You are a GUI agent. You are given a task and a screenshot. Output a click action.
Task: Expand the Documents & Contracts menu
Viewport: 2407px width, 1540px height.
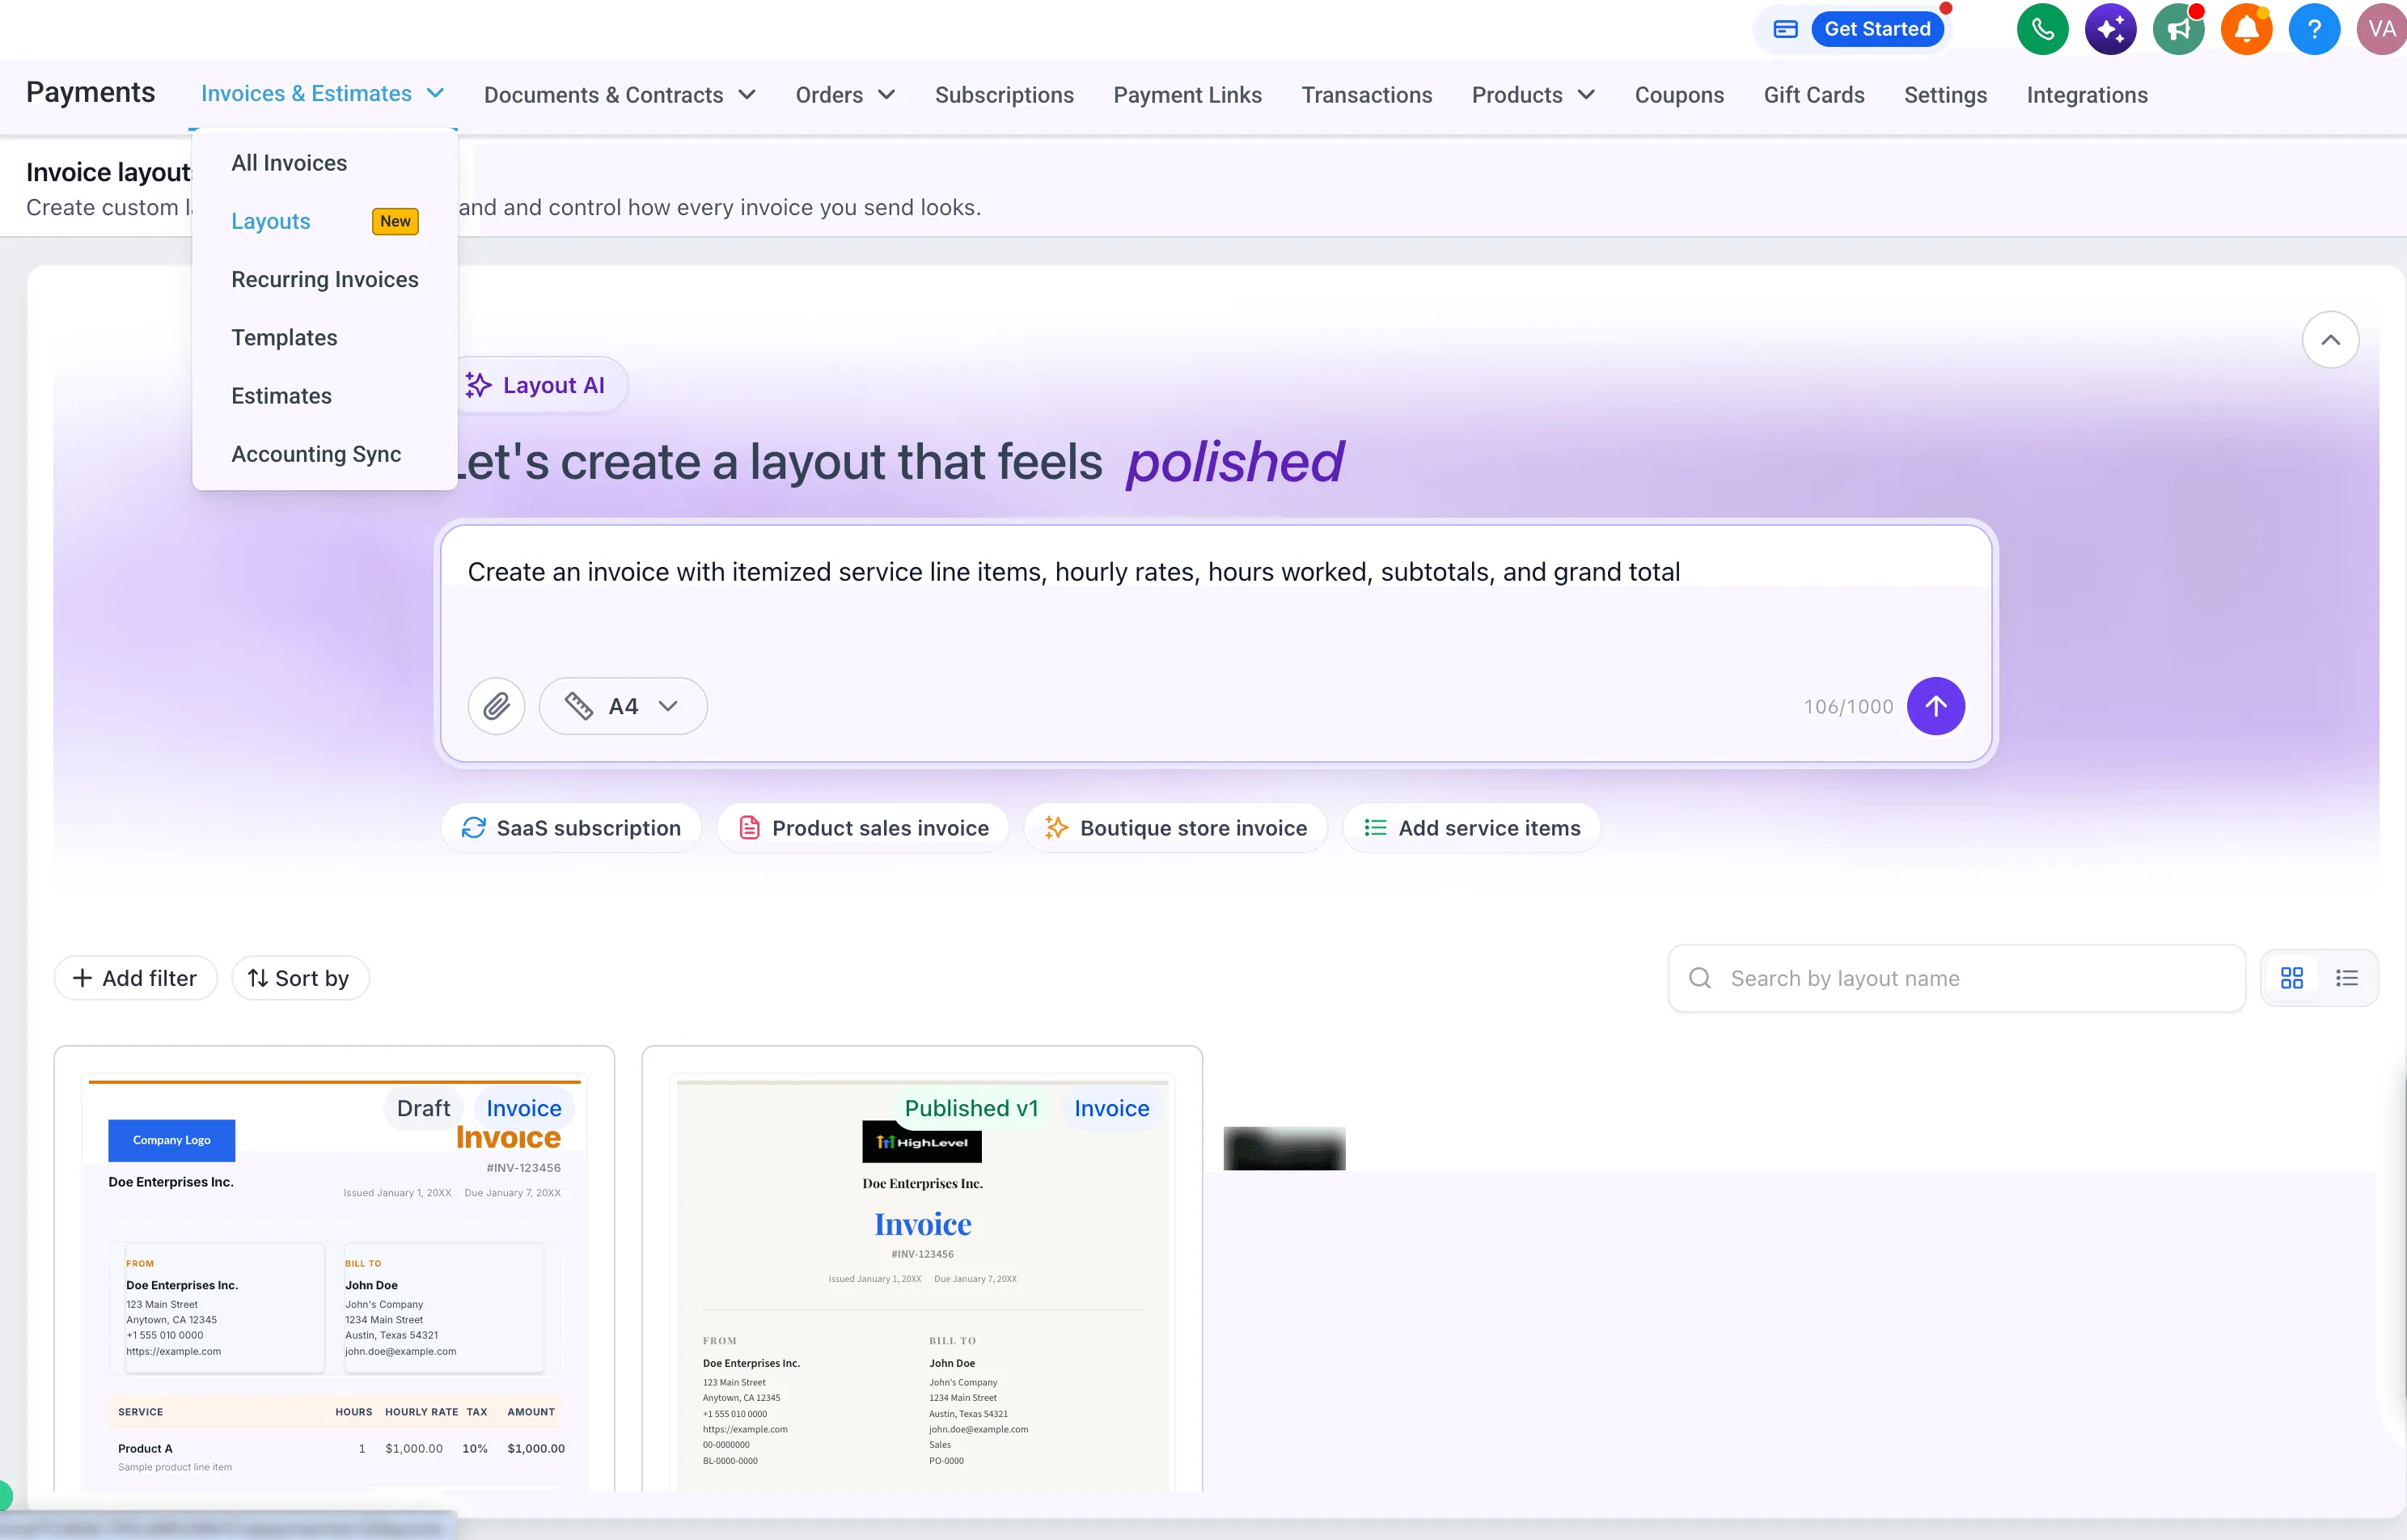(620, 95)
